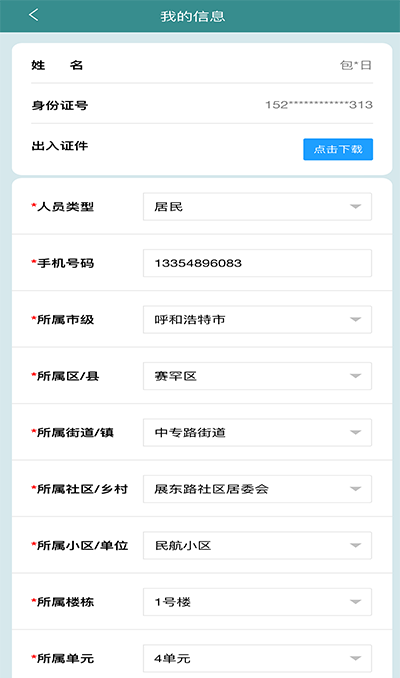Viewport: 400px width, 678px height.
Task: Open the 人员类型 dropdown
Action: (x=257, y=207)
